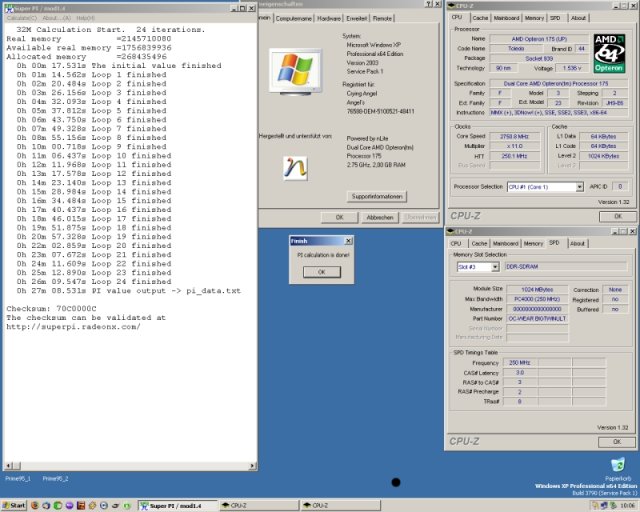Open the CPU tab in the lower CPU-Z window
This screenshot has height=512, width=640.
click(x=456, y=243)
